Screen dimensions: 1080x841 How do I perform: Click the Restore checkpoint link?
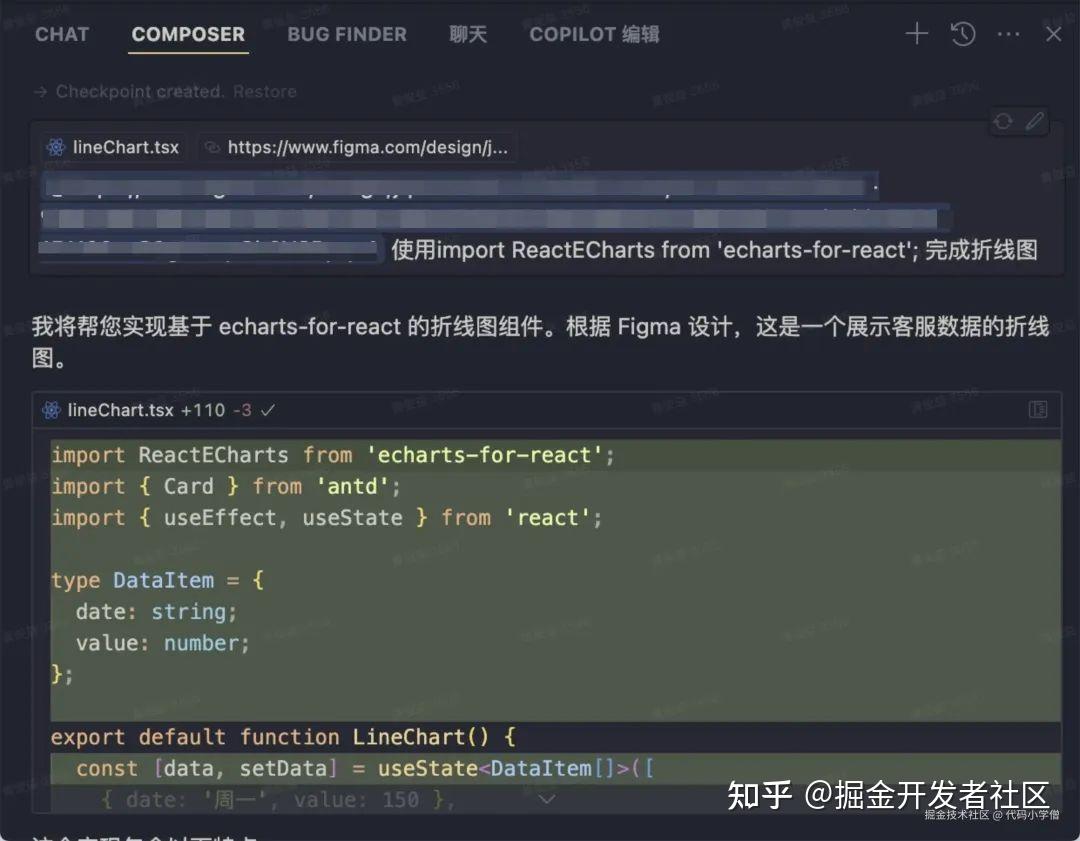264,92
